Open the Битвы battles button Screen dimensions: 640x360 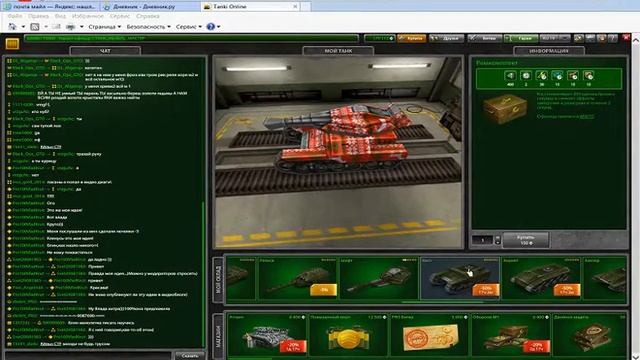point(484,38)
